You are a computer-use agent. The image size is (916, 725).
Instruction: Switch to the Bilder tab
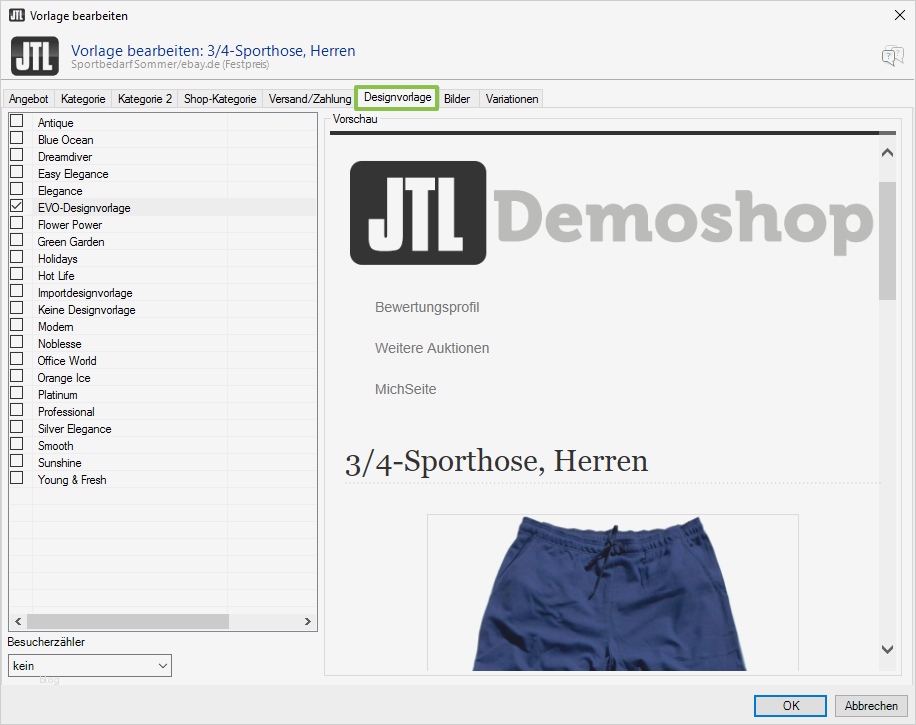pos(457,98)
